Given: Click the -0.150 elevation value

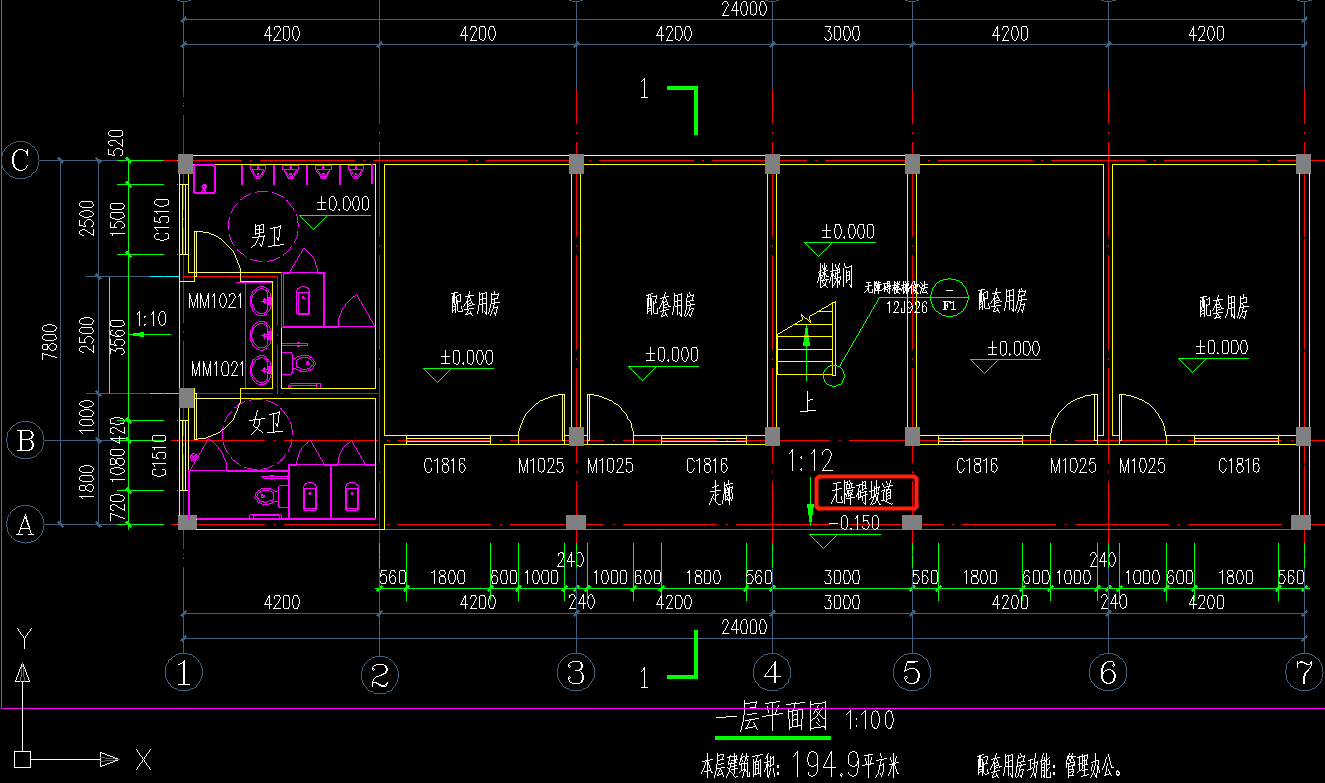Looking at the screenshot, I should coord(853,523).
